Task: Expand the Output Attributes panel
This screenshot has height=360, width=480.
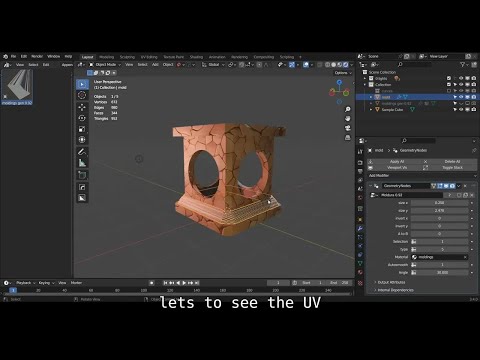Action: click(391, 282)
